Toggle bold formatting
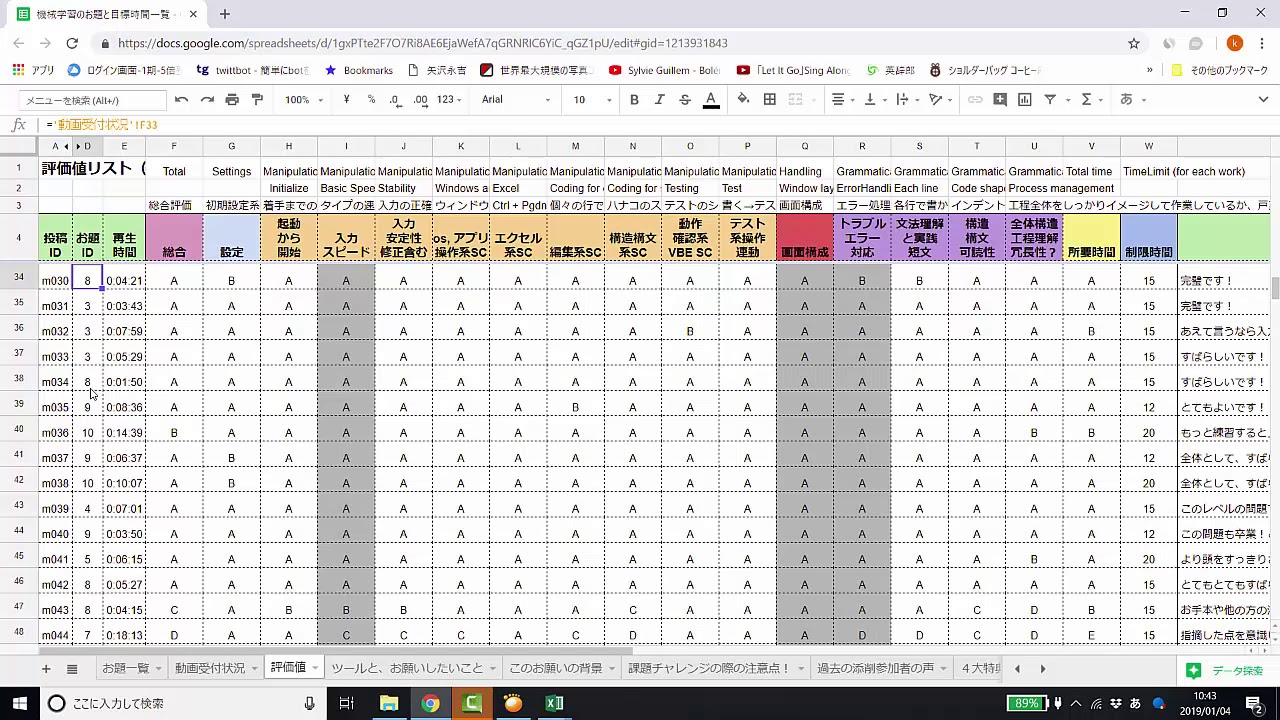Screen dimensions: 1280x720 click(634, 100)
